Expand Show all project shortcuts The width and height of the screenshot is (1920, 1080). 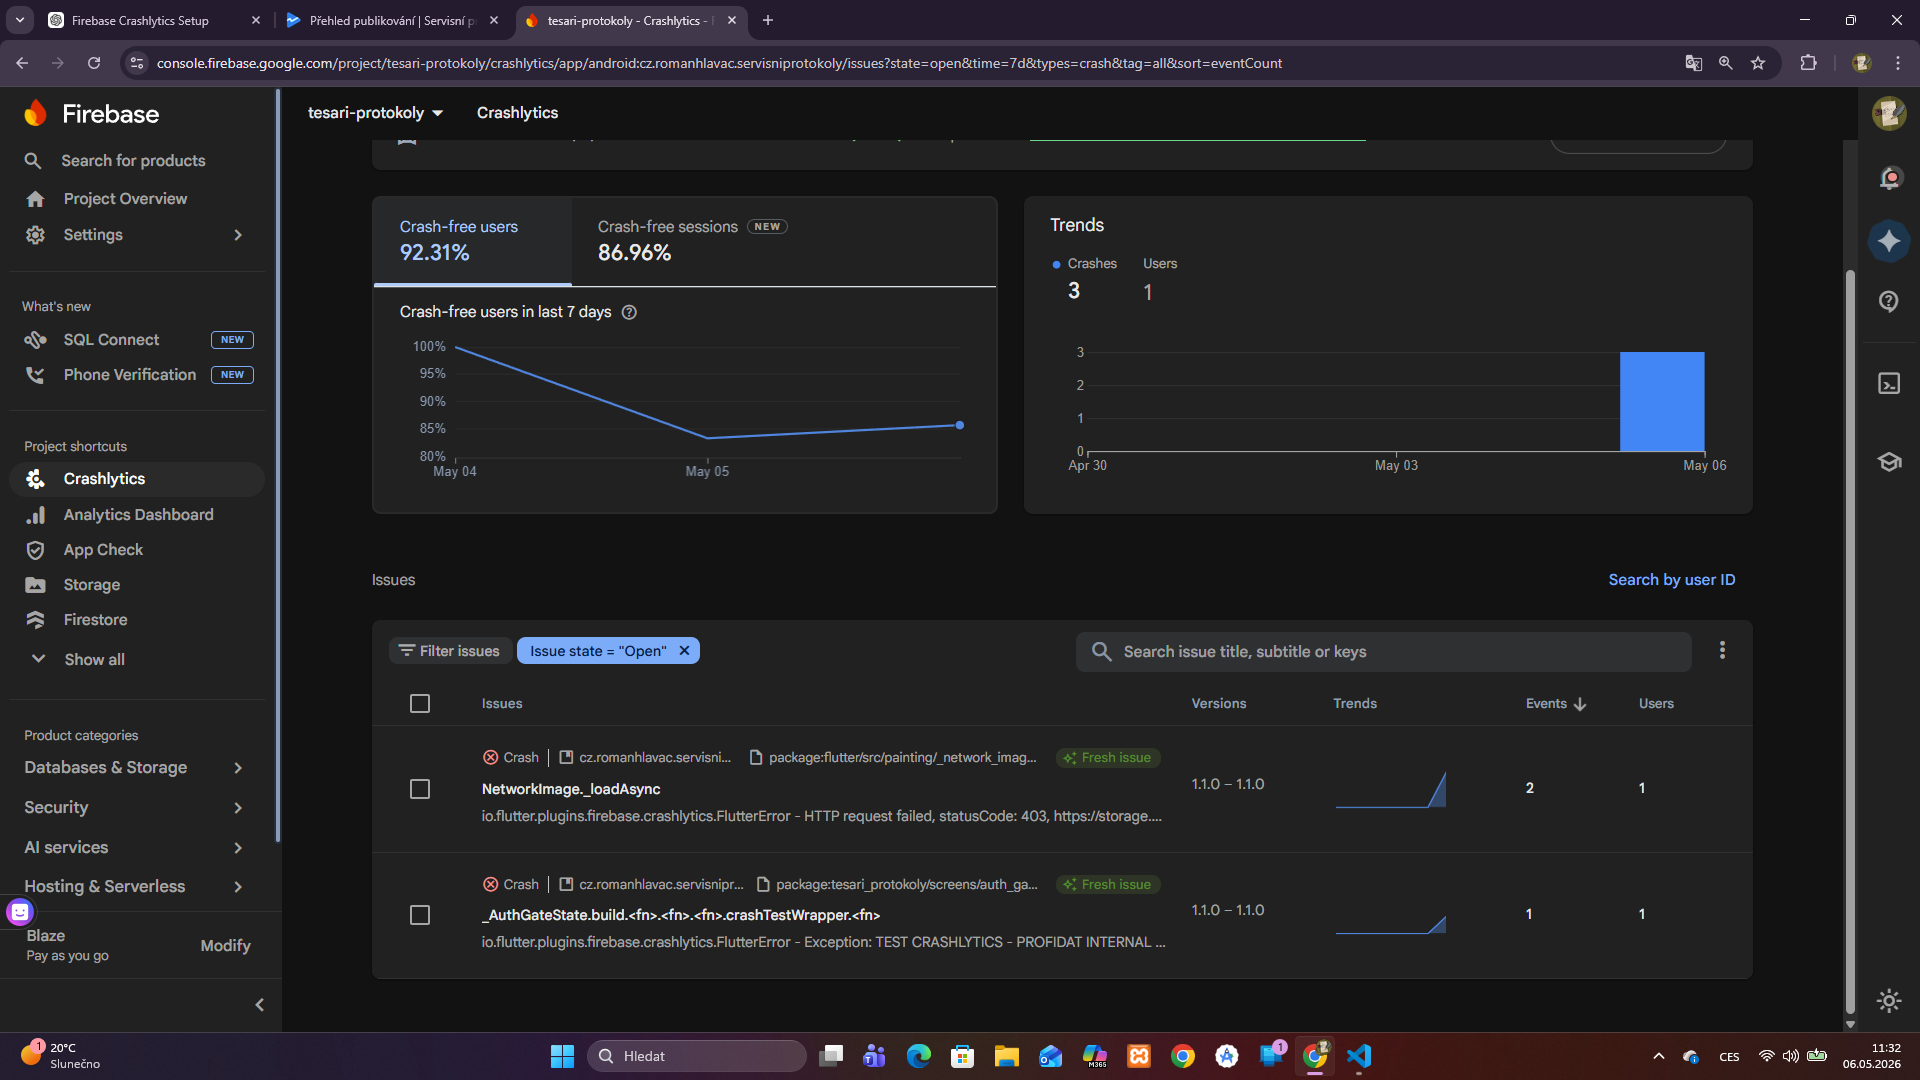[x=78, y=660]
